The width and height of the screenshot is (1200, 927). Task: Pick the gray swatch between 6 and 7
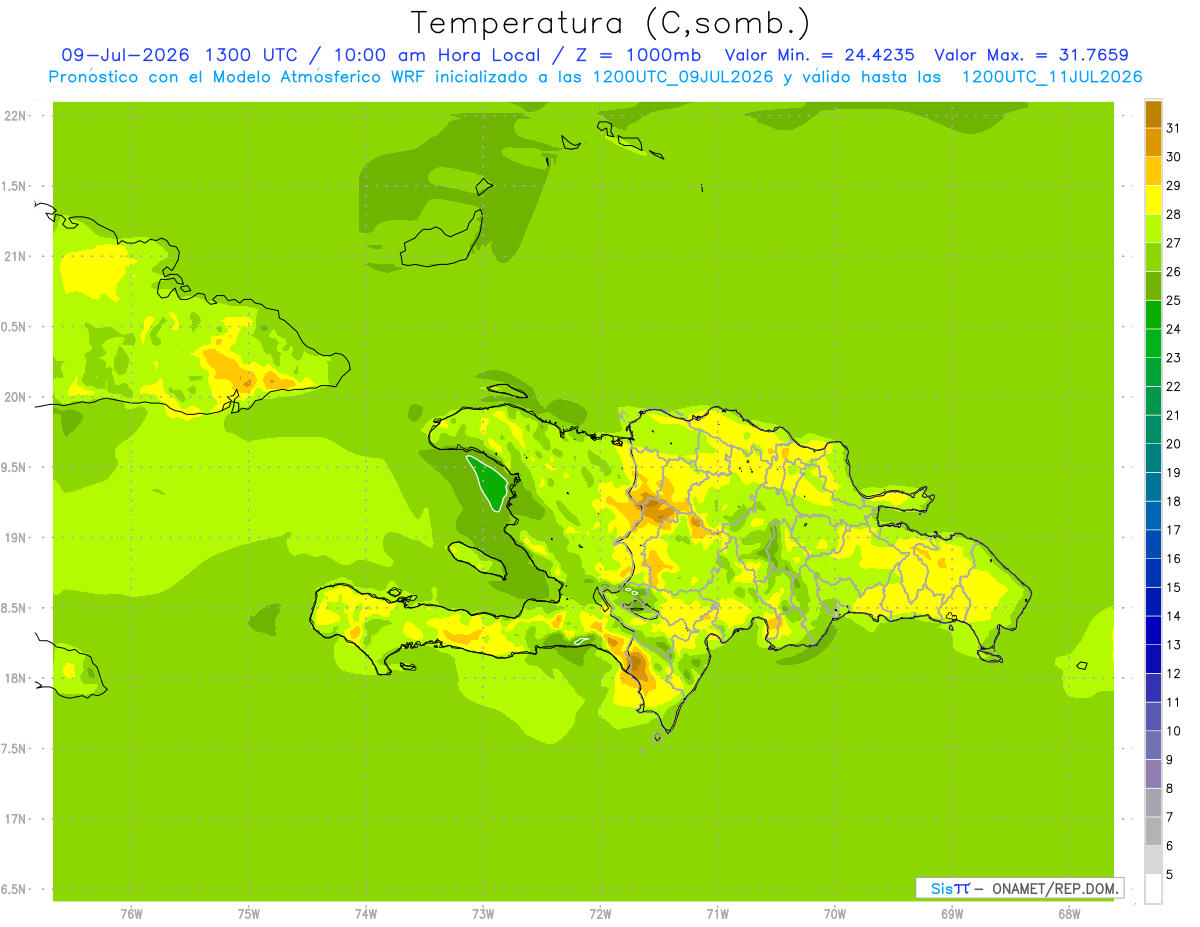tap(1153, 831)
